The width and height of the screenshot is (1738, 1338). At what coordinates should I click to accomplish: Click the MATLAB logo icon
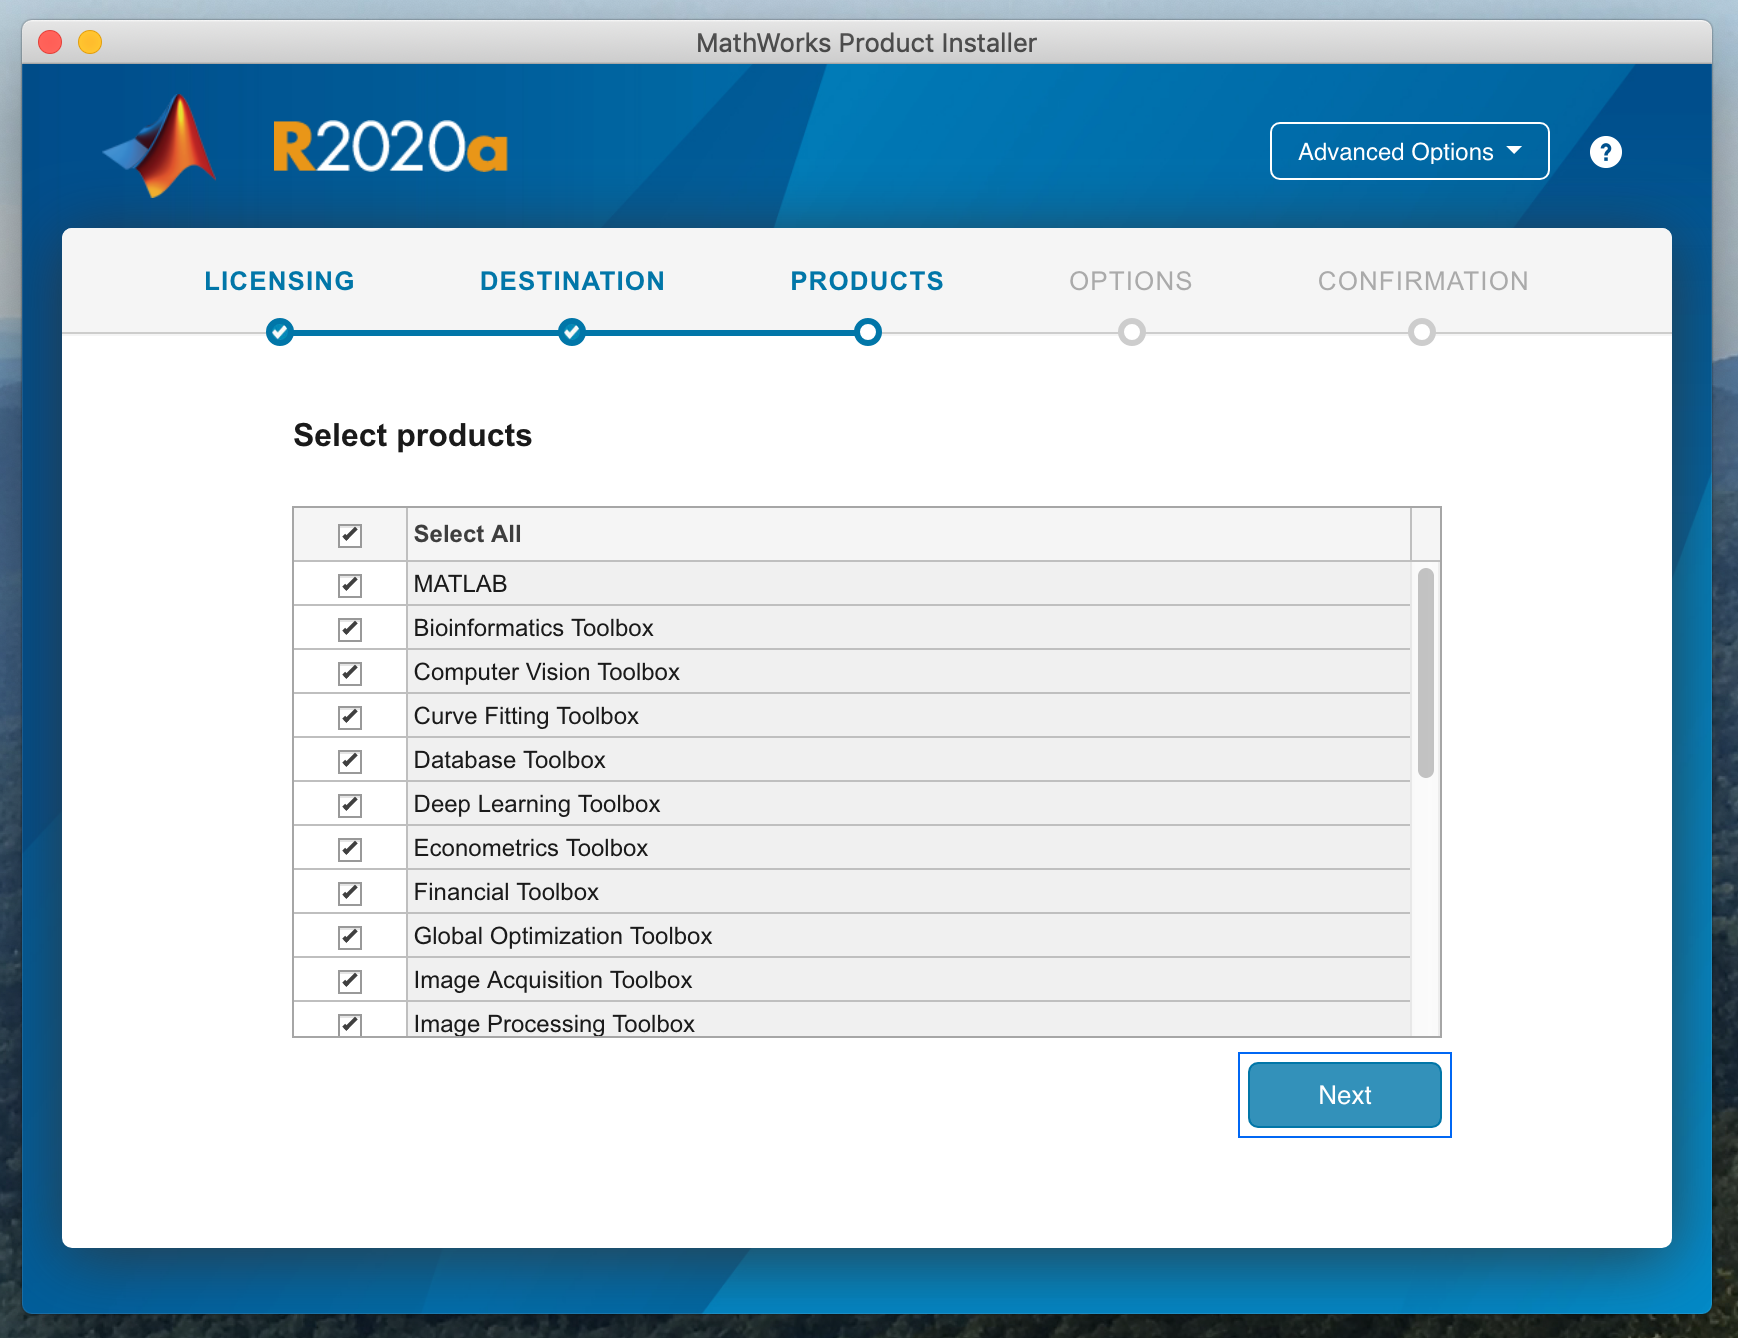coord(162,147)
